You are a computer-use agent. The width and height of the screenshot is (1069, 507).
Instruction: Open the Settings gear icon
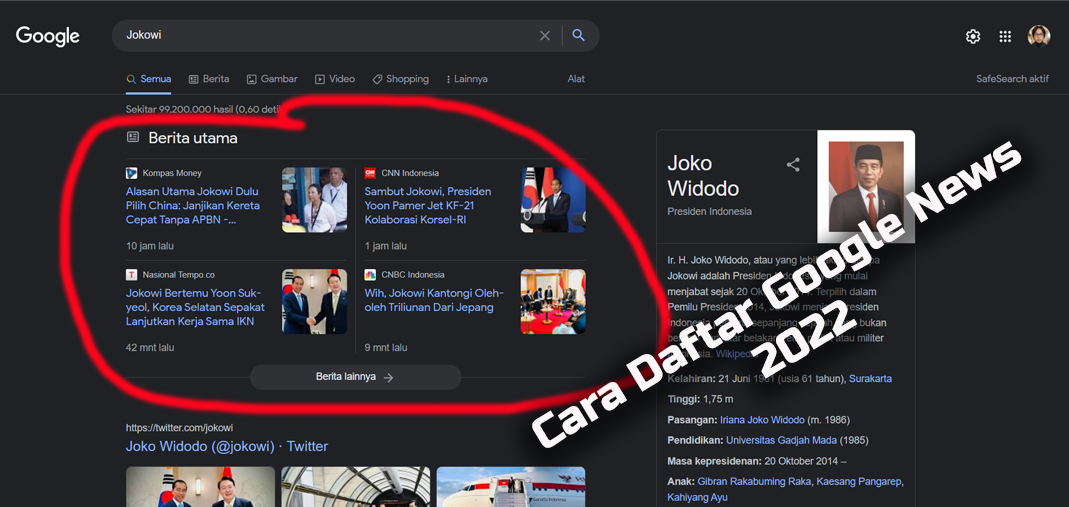point(973,37)
